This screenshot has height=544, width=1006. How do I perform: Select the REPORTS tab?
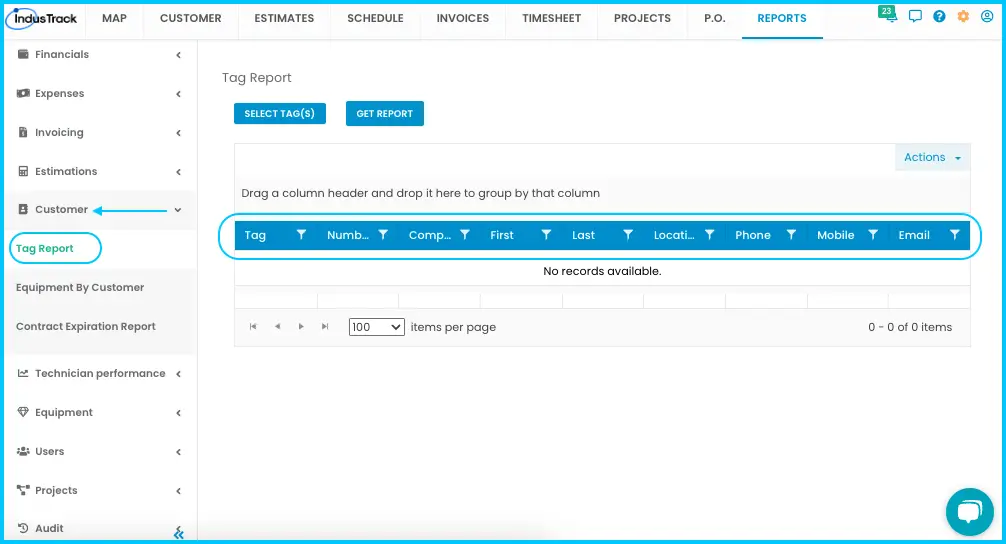click(x=781, y=19)
